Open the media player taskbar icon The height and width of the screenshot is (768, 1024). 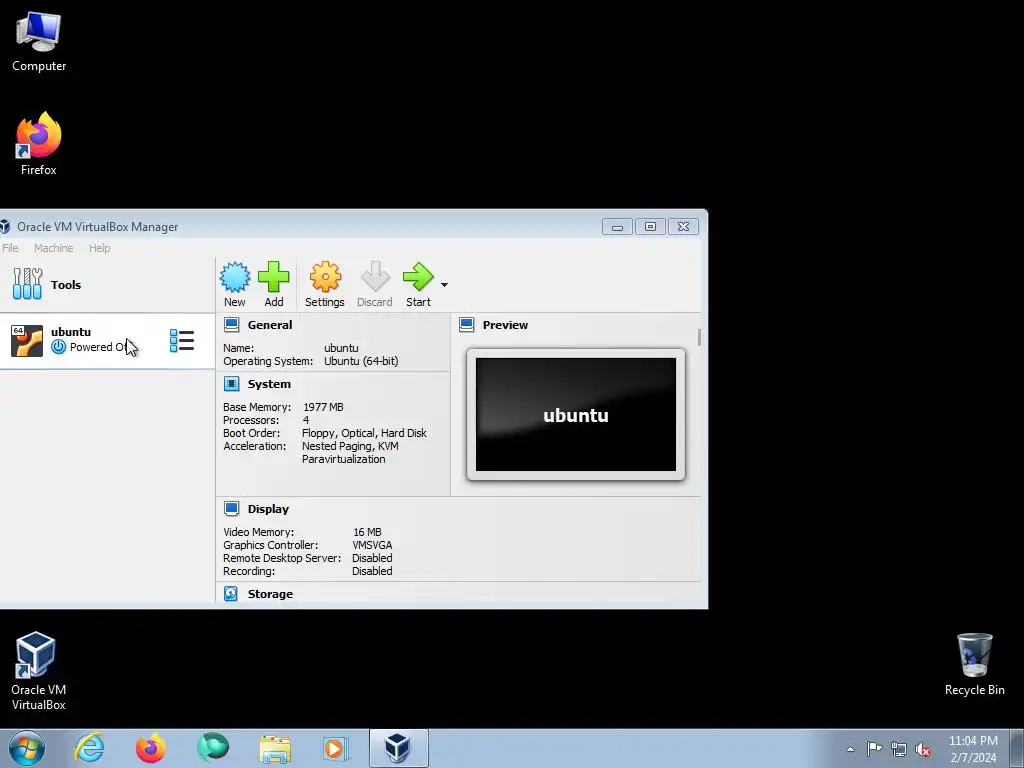[x=336, y=748]
